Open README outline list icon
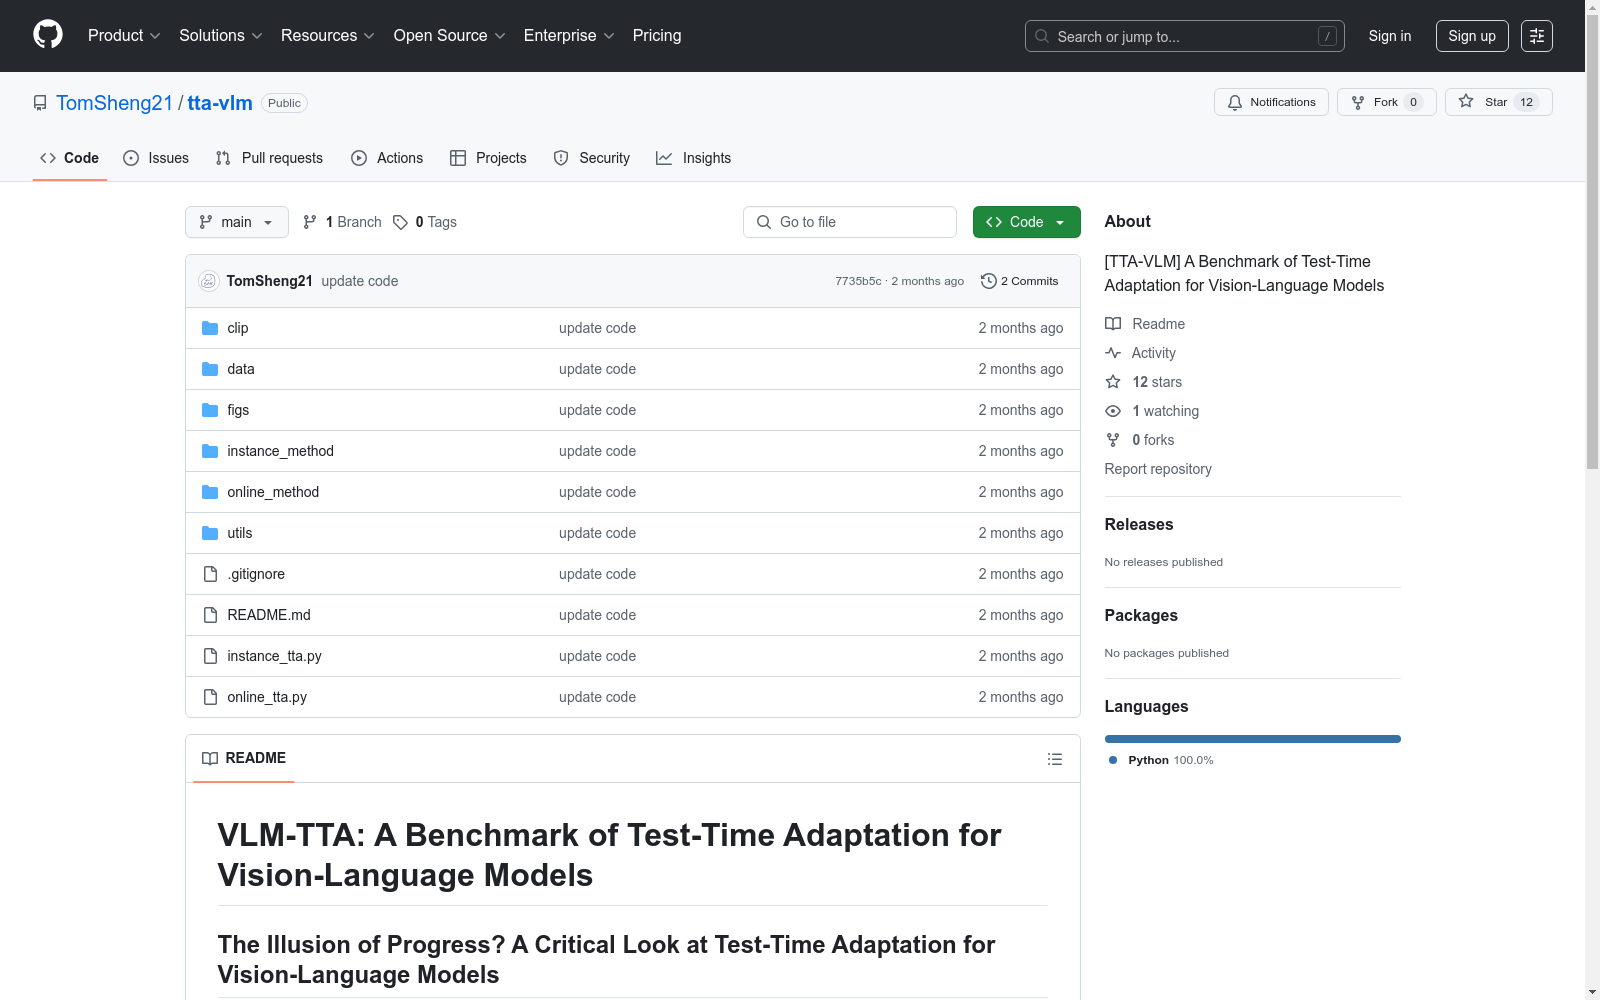This screenshot has height=1000, width=1600. [1054, 759]
